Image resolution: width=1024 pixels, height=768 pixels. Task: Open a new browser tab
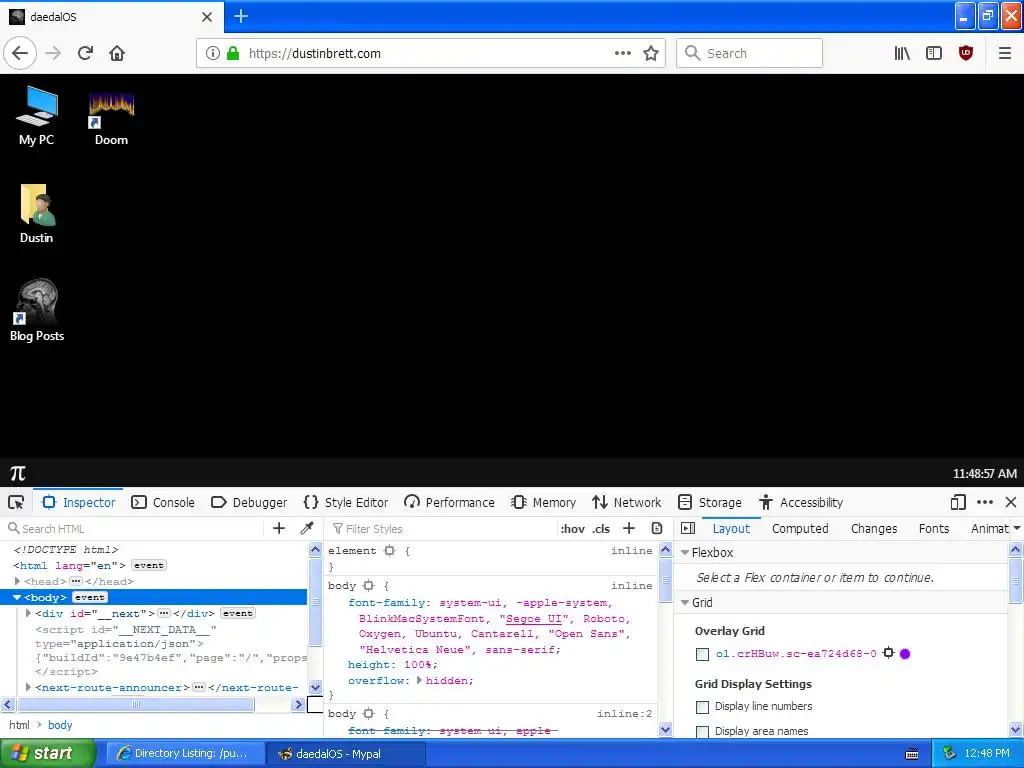241,16
